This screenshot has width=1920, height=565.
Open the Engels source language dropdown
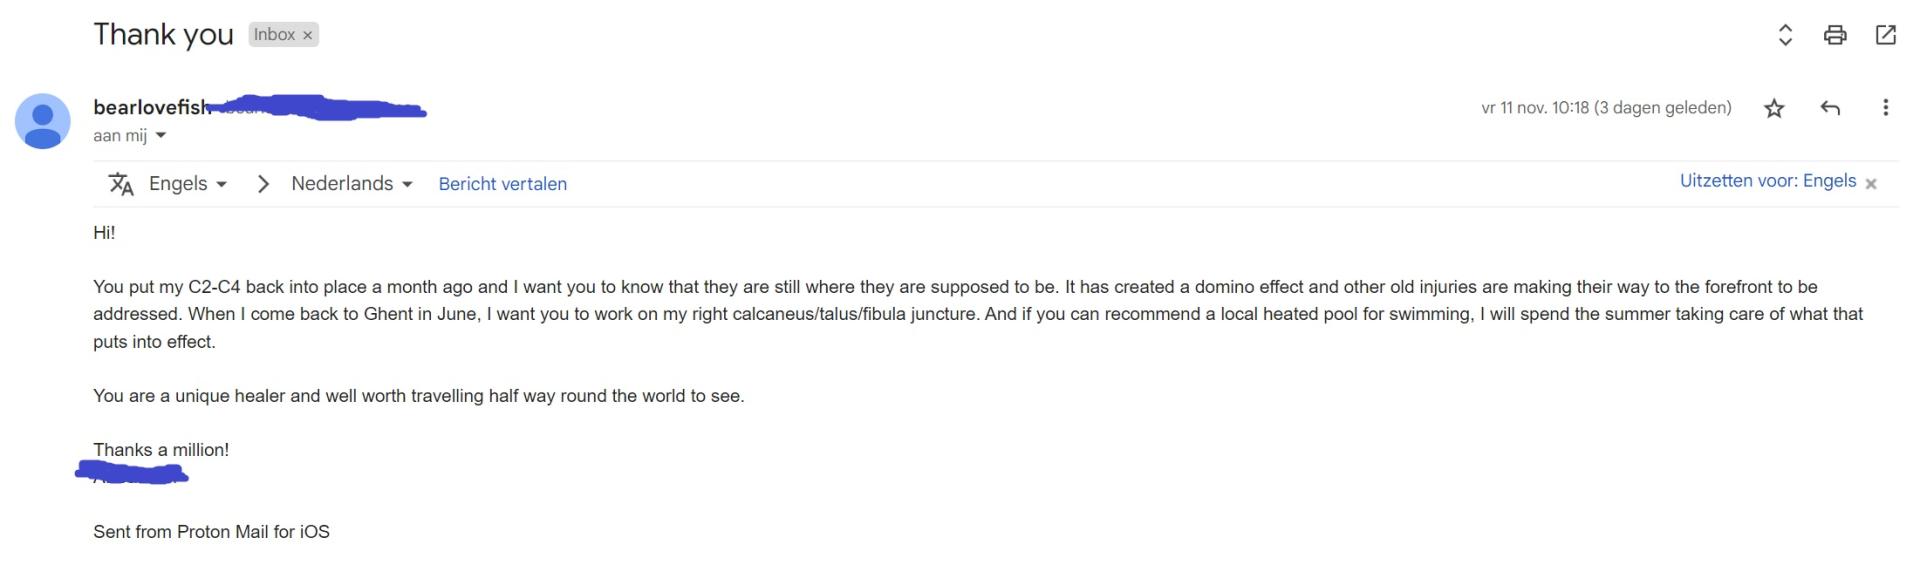[x=187, y=184]
